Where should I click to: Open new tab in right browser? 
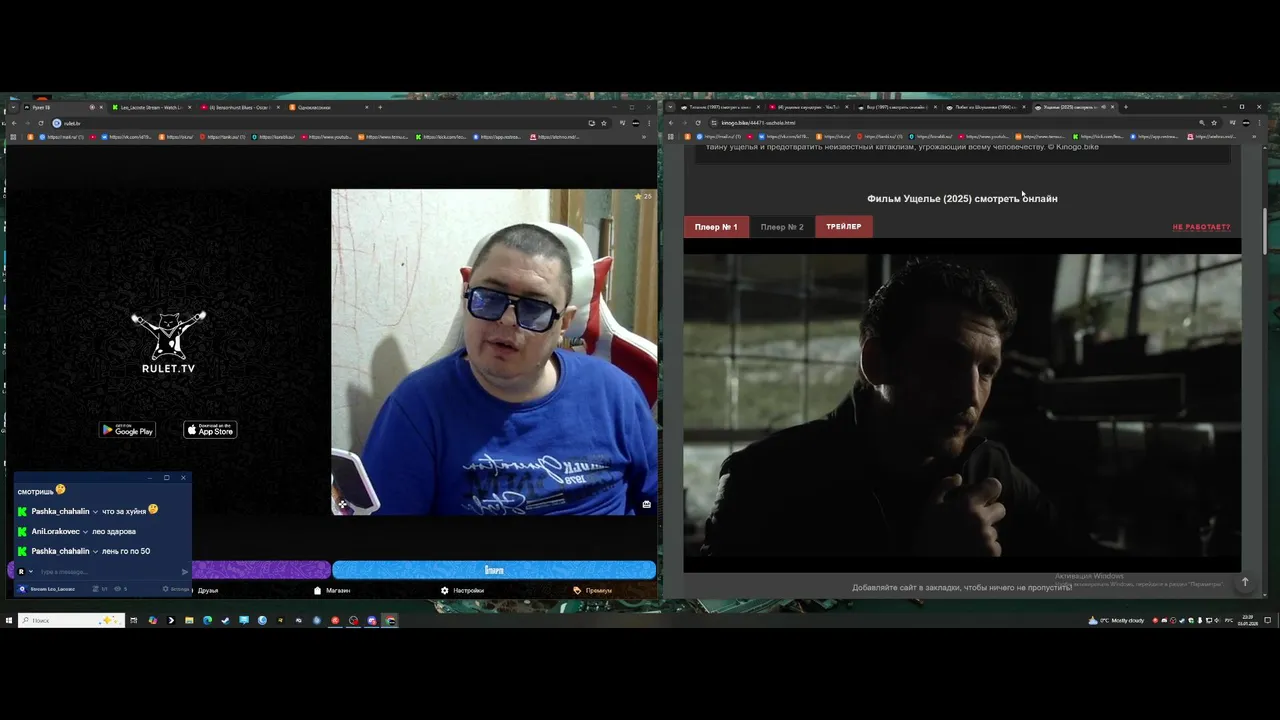pos(1125,107)
